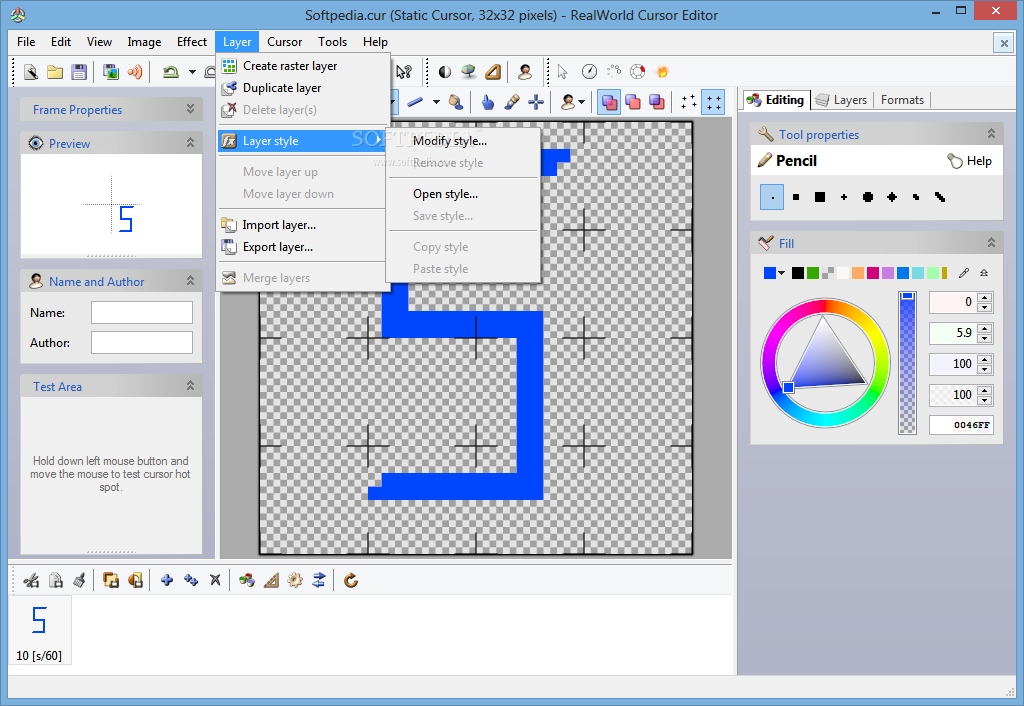Click the pointer arrow cursor icon in the top toolbar
The image size is (1024, 706).
point(563,72)
